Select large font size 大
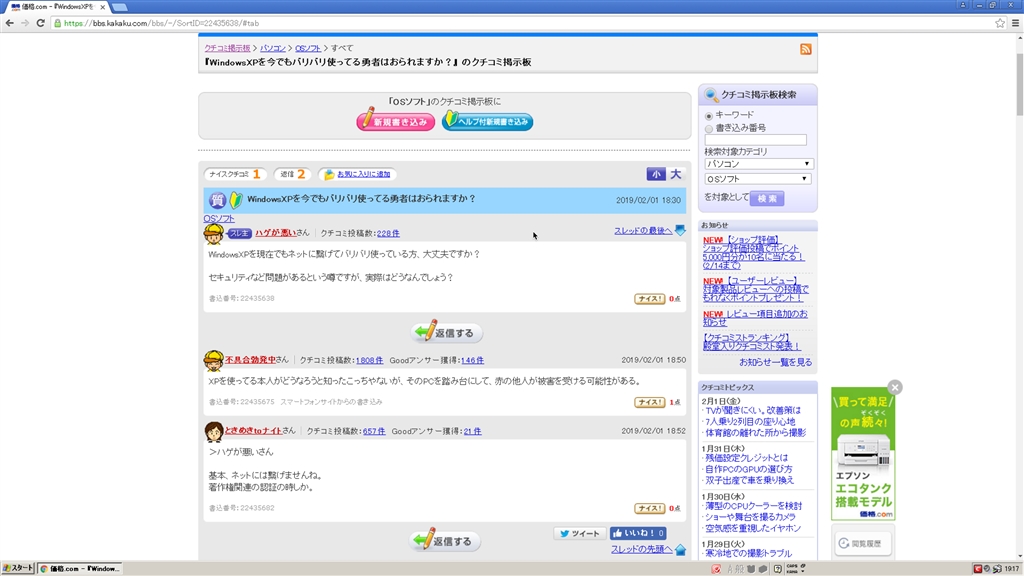 [x=676, y=174]
